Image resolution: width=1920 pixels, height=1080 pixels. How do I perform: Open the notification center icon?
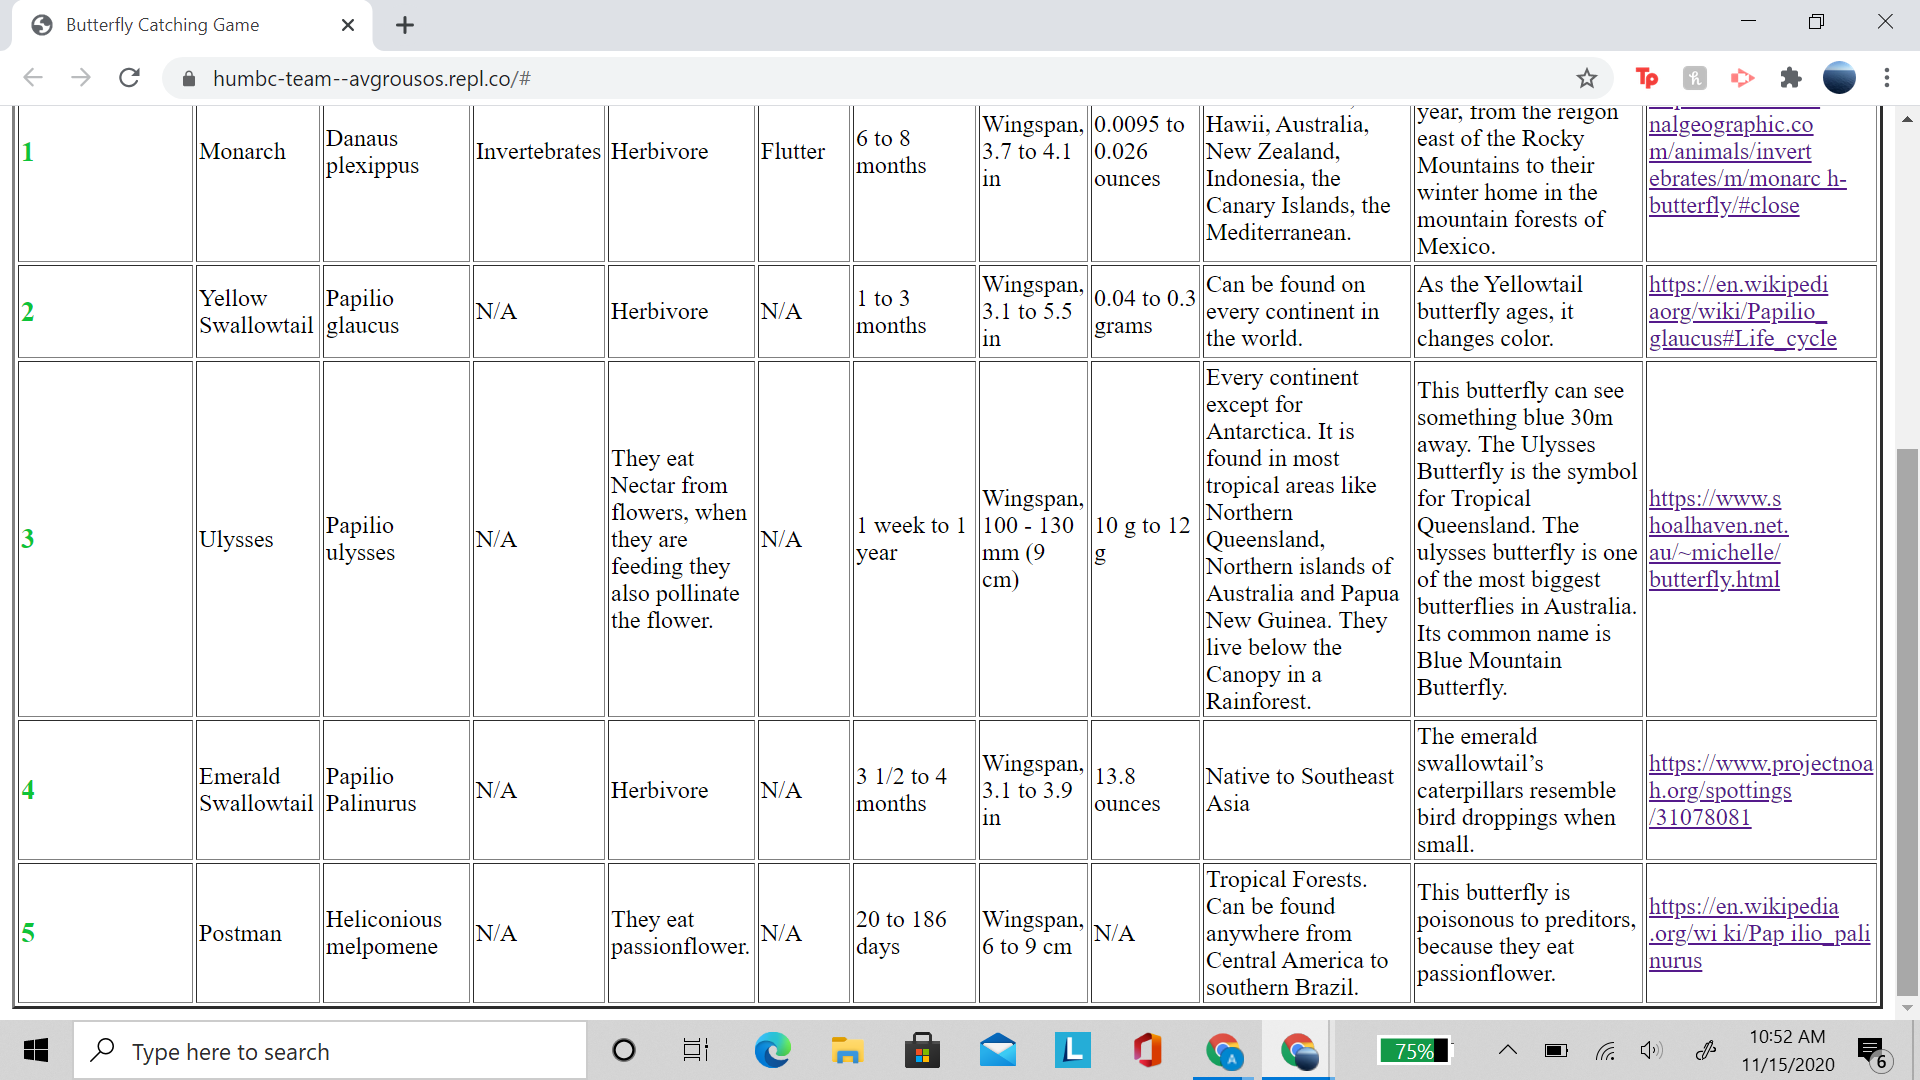[x=1870, y=1050]
